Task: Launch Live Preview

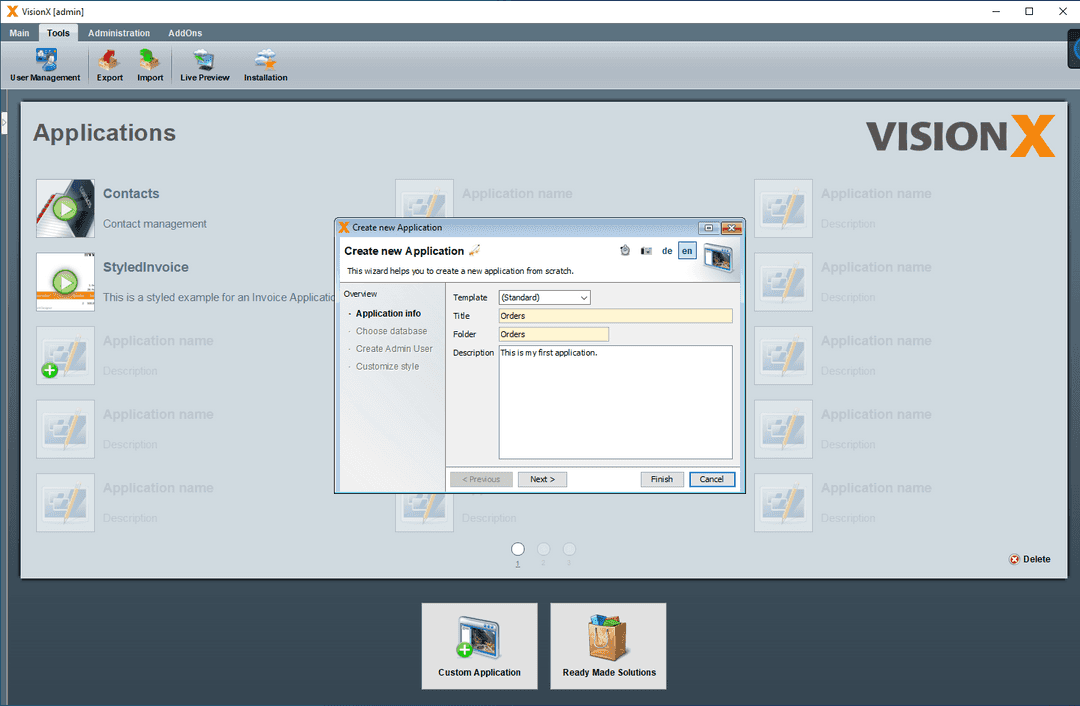Action: coord(204,63)
